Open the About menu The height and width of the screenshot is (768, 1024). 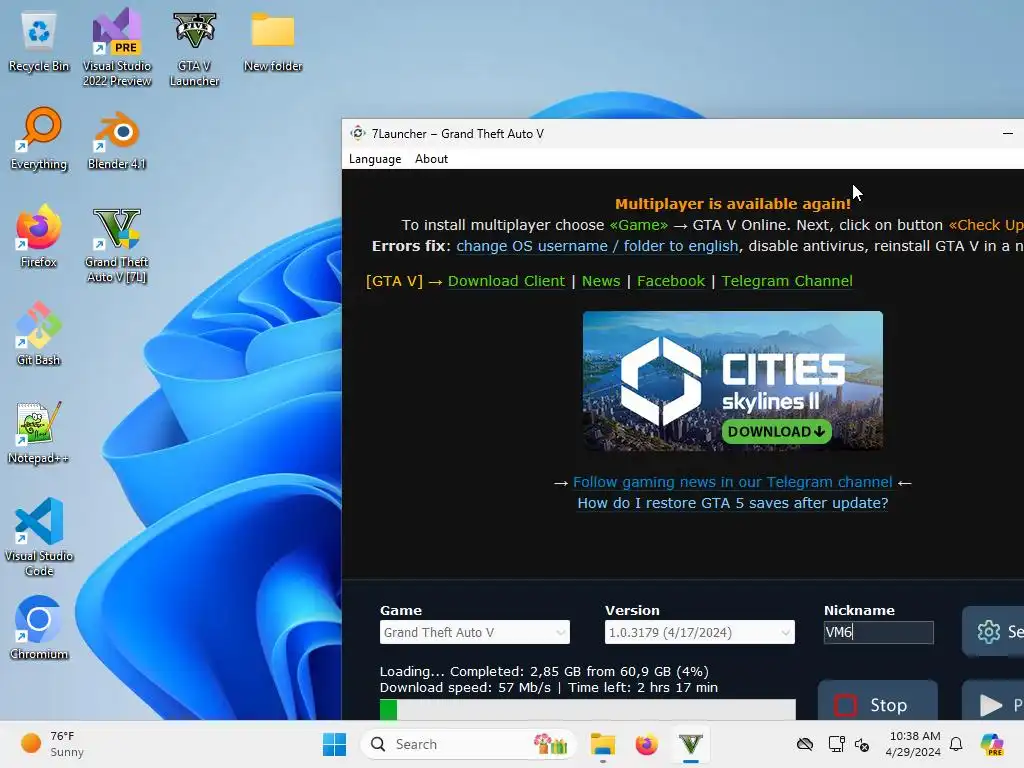coord(431,159)
